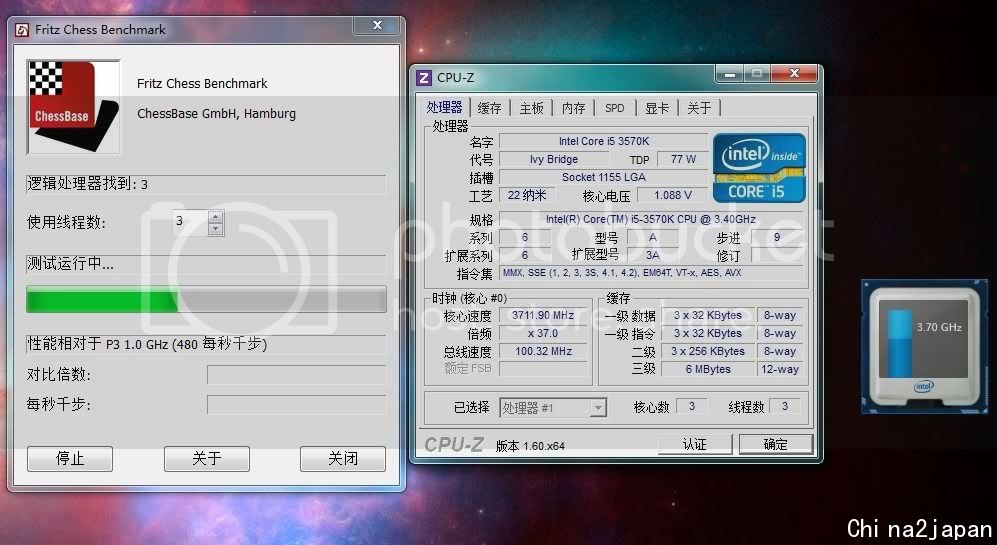
Task: Click the i5-3570K CPU @ 3.40GHz specification
Action: point(650,219)
